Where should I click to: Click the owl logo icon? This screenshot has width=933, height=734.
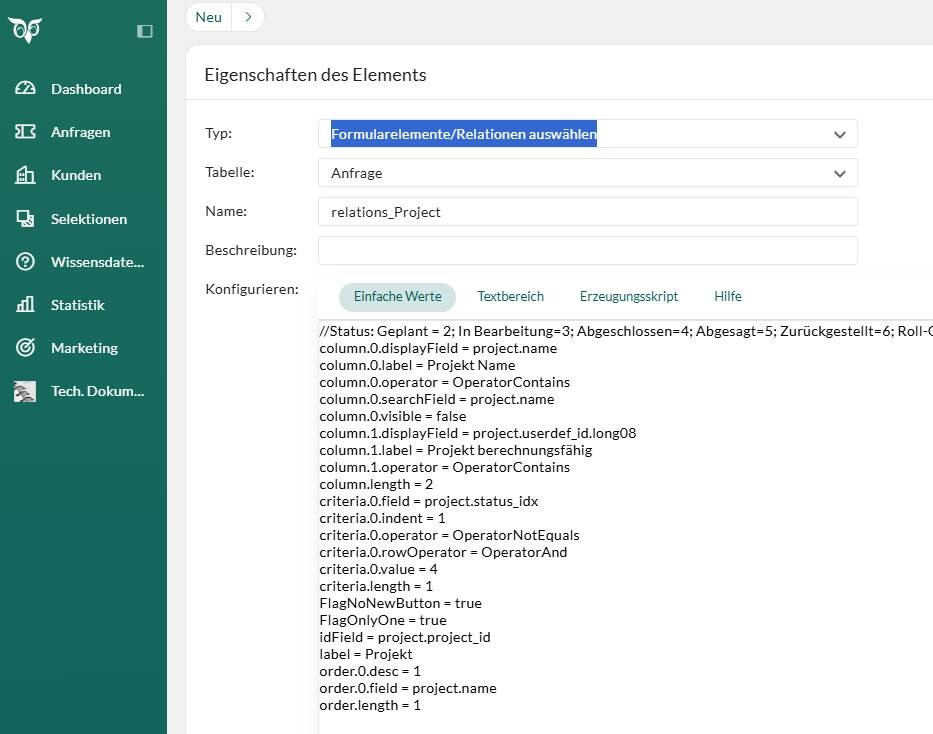click(x=25, y=30)
